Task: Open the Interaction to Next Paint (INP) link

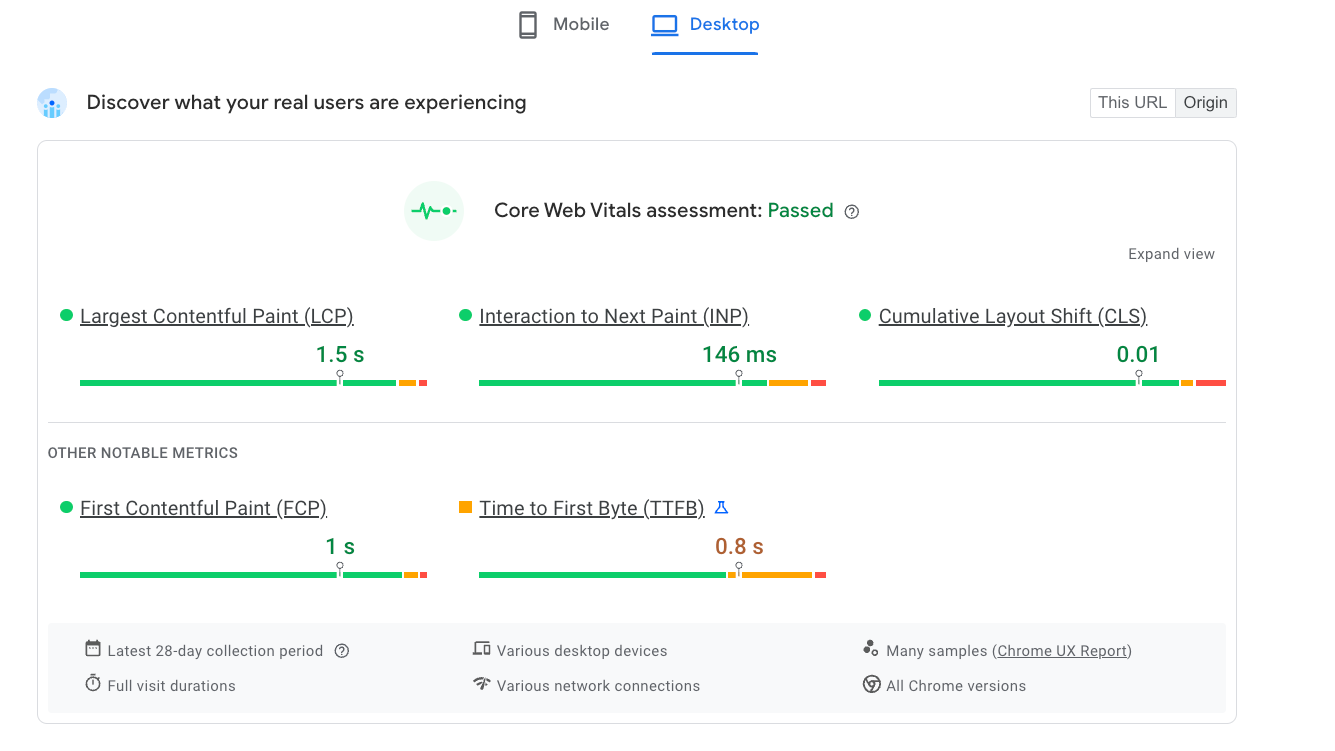Action: pos(614,316)
